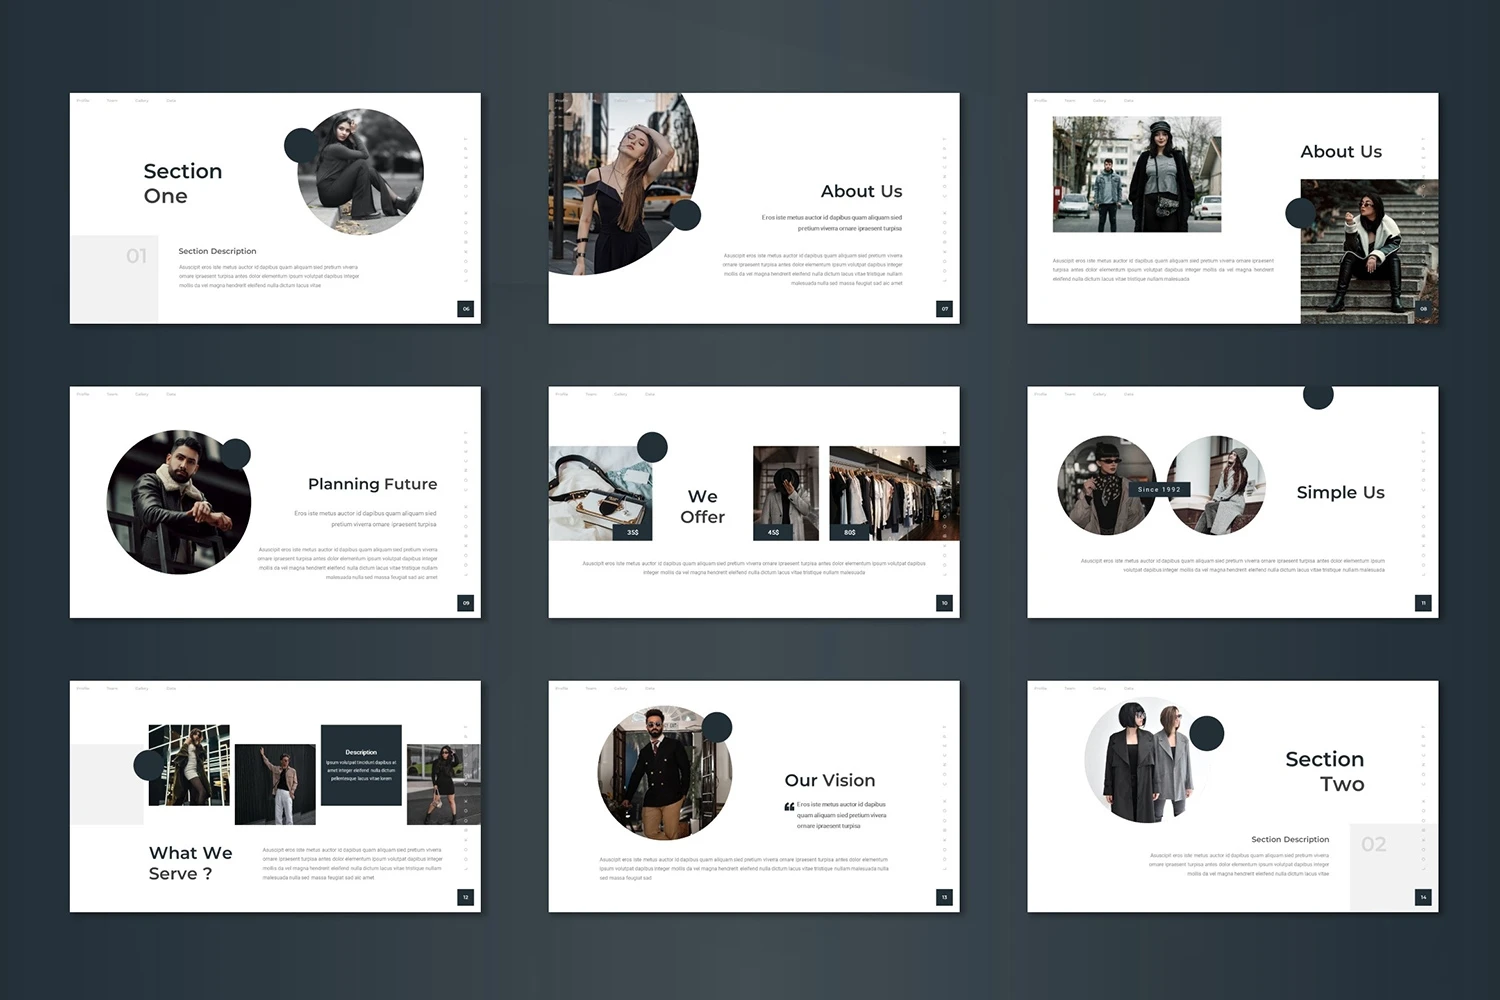Click page badge 14 on Section Two slide

tap(1423, 897)
